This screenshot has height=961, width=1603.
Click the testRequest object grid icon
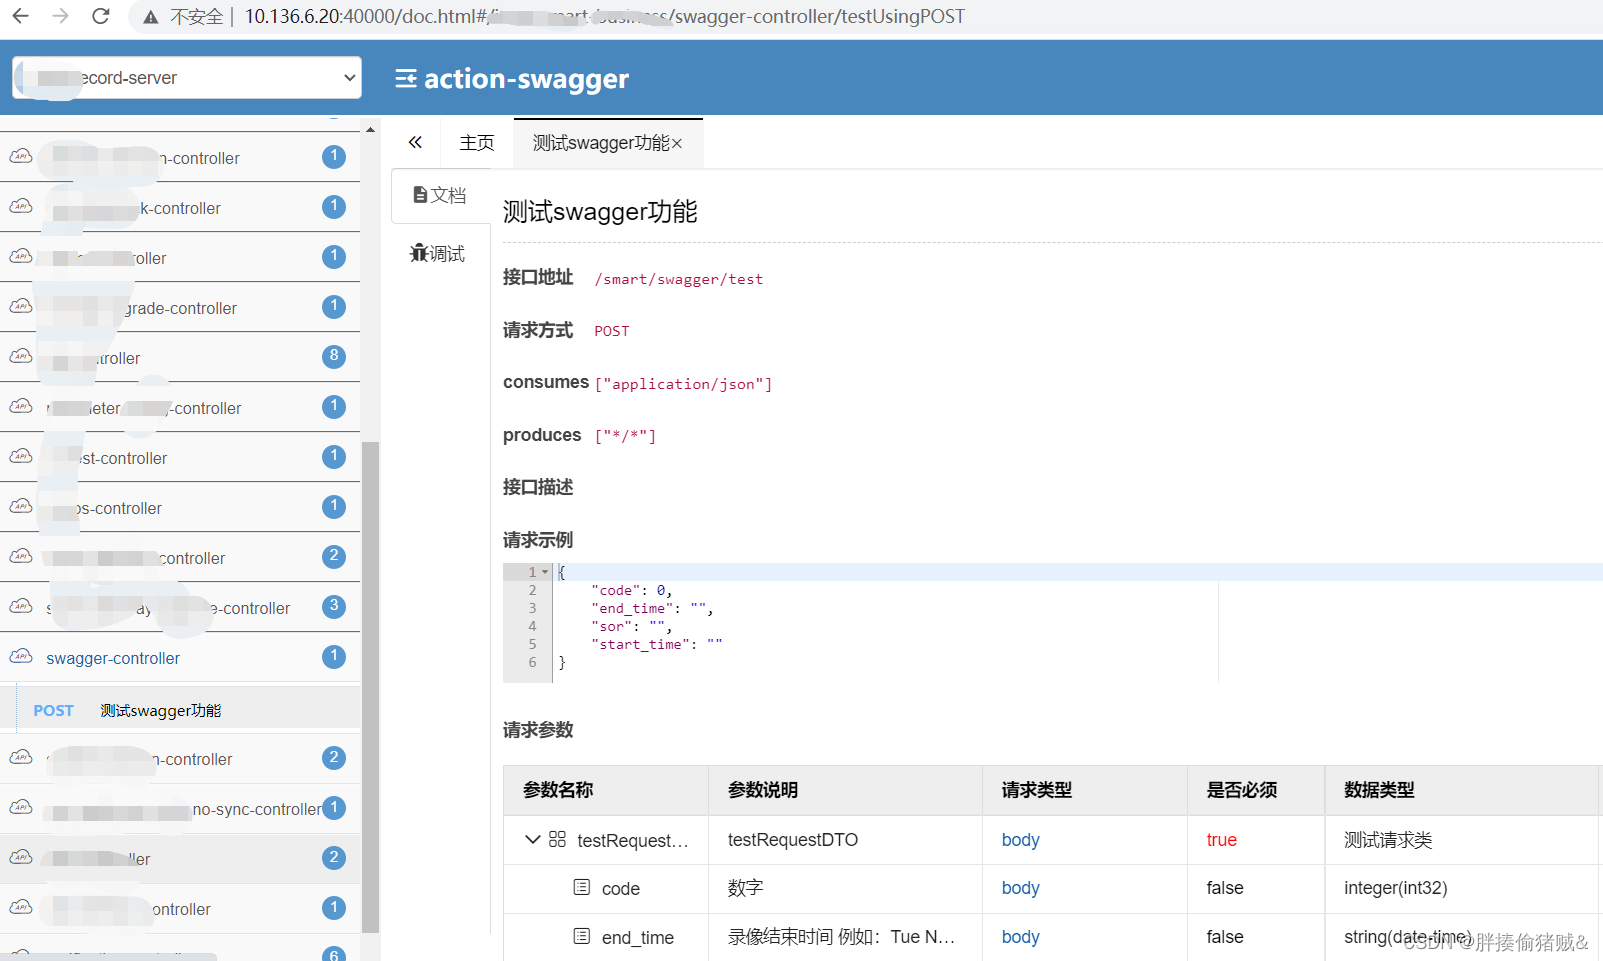557,839
